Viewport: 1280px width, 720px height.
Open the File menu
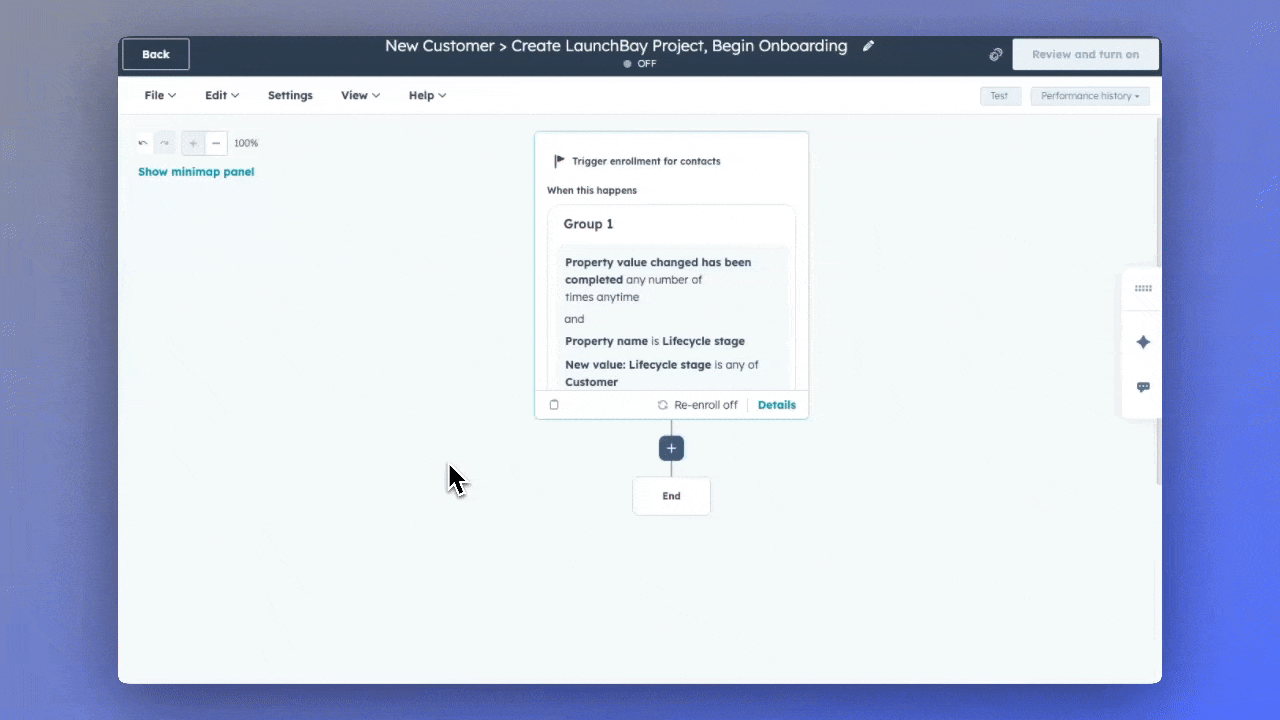click(160, 96)
